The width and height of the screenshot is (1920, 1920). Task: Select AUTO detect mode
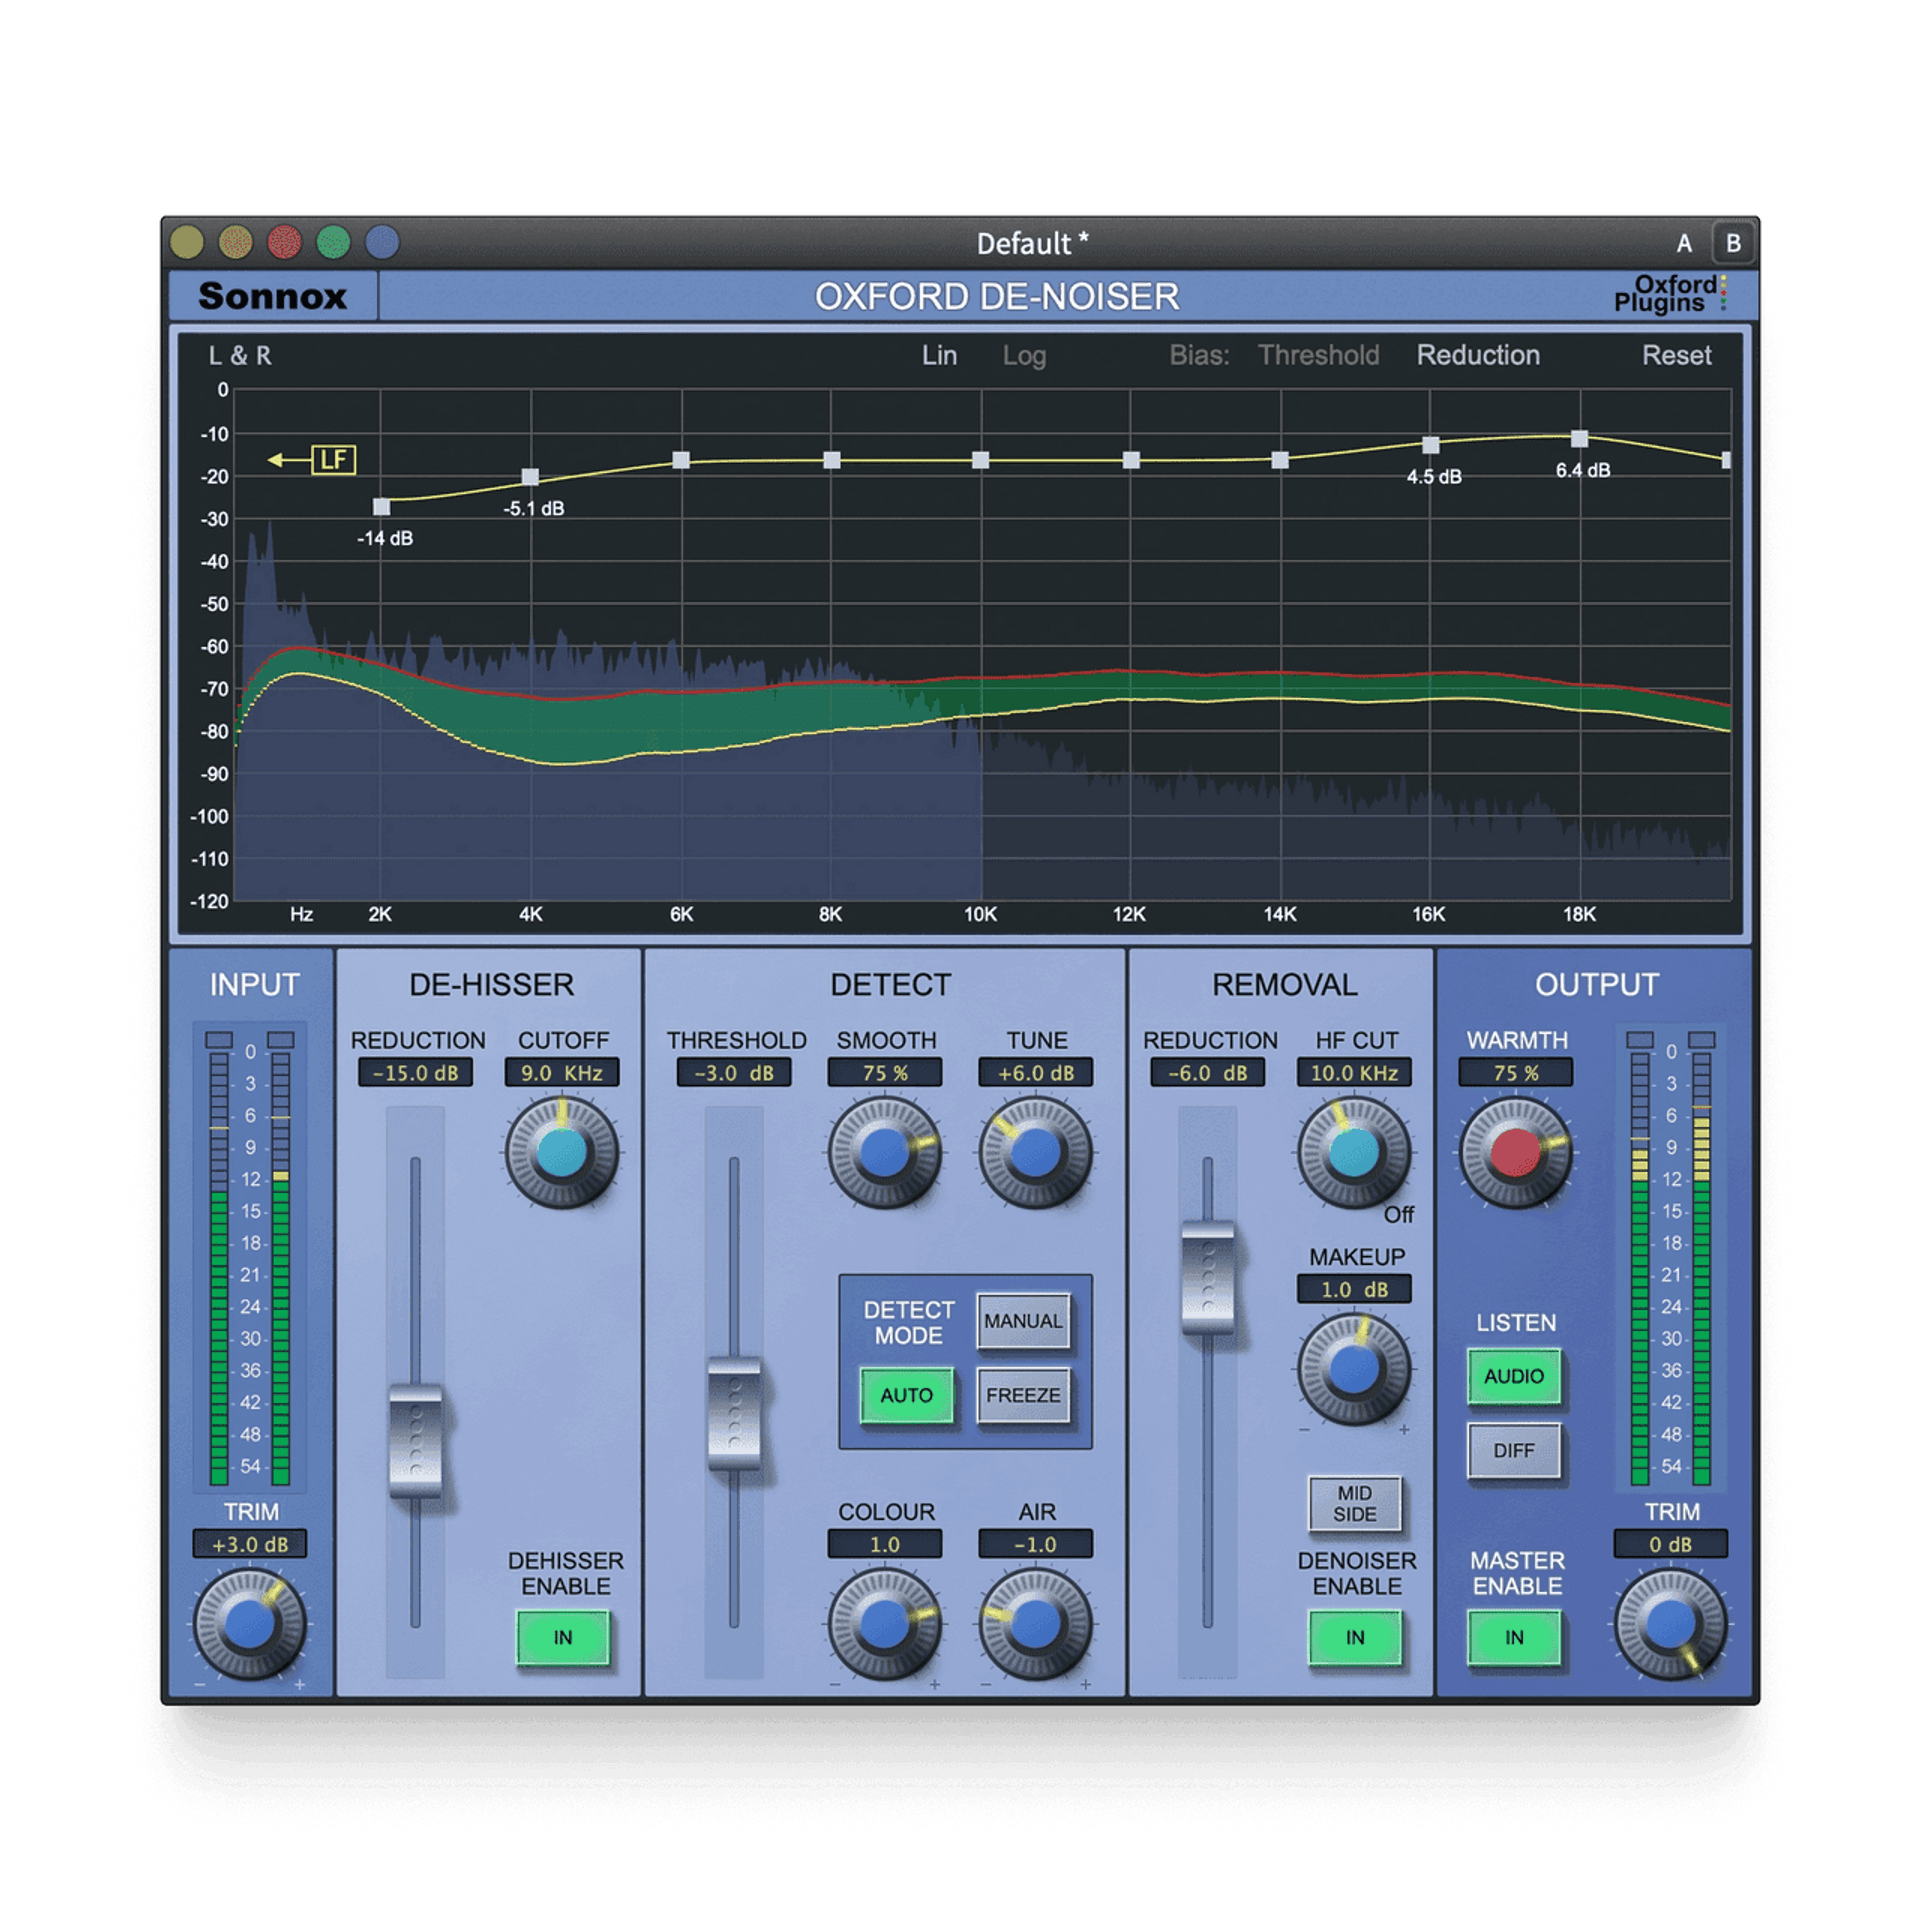point(907,1395)
